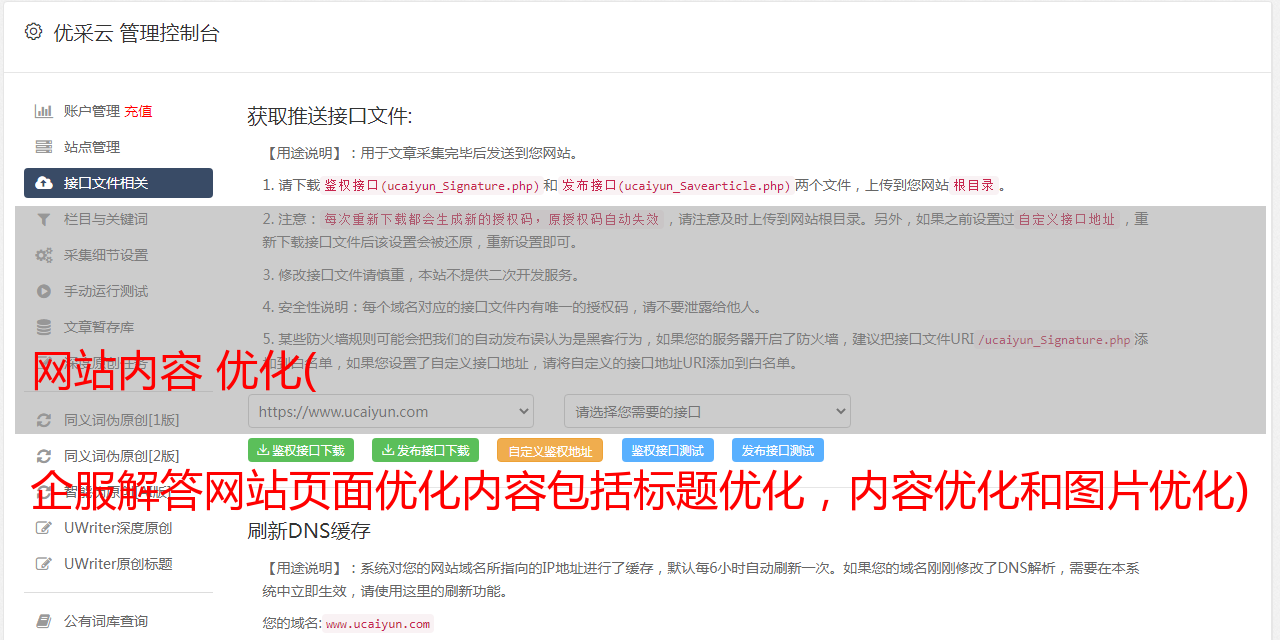Open UWriter原创标题
1280x640 pixels.
tap(118, 564)
